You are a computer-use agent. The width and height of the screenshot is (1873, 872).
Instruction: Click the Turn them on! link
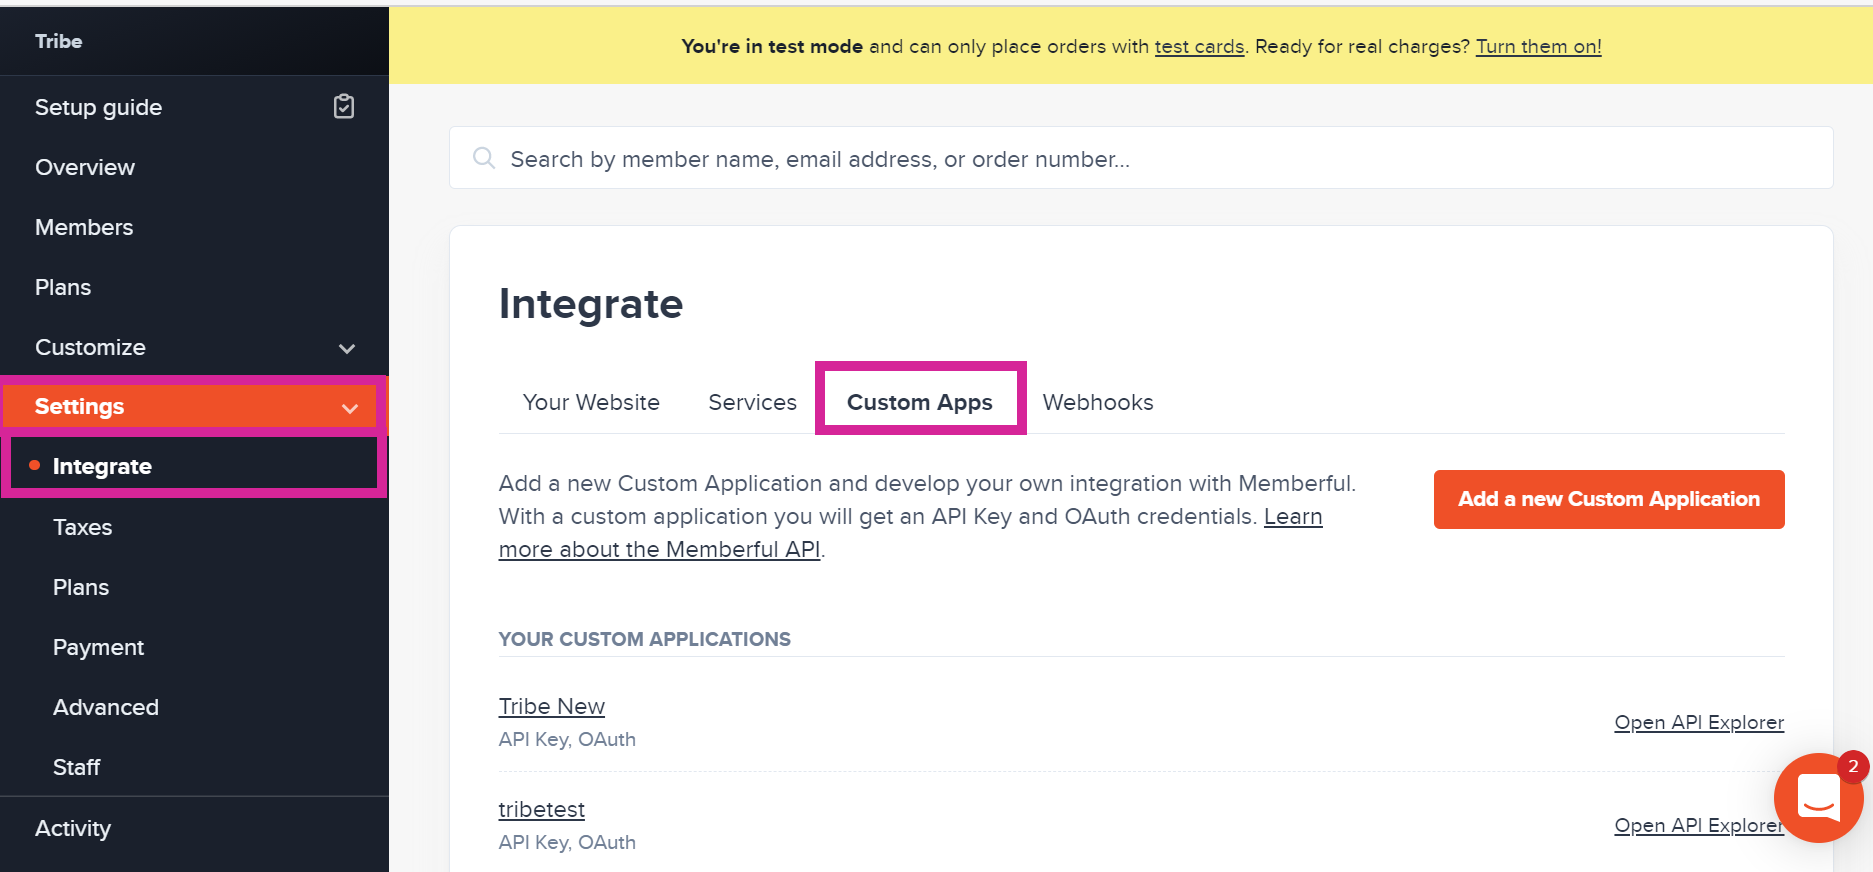1538,46
